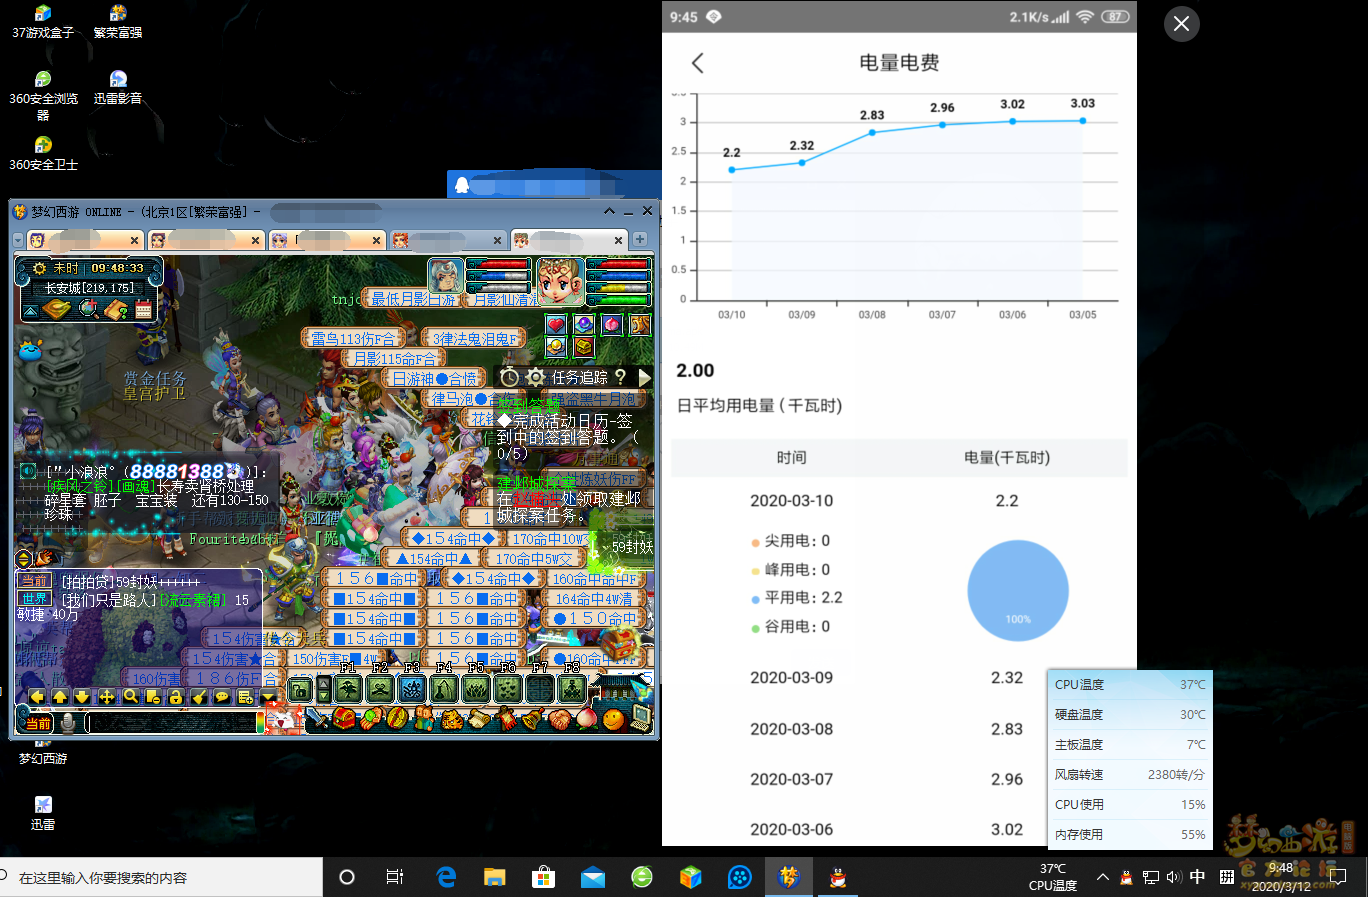Click the sword attack icon in bottom toolbar
Image resolution: width=1368 pixels, height=897 pixels.
click(x=317, y=719)
